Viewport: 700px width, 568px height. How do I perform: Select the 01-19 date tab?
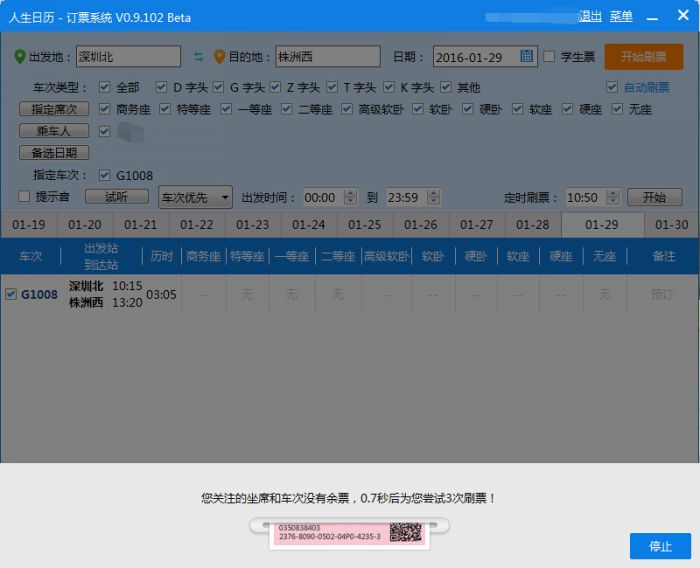(29, 225)
